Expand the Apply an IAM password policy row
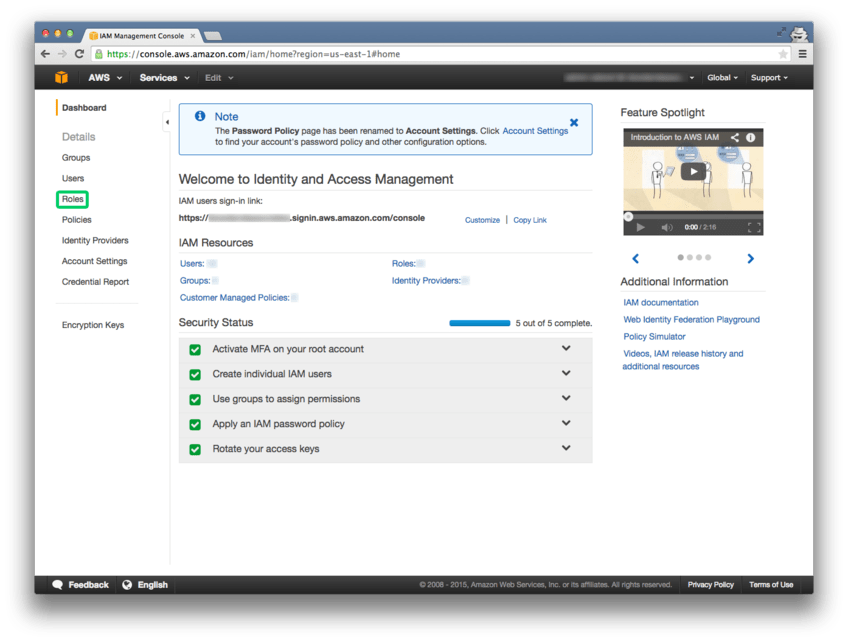Screen dimensions: 848x642 coord(566,423)
